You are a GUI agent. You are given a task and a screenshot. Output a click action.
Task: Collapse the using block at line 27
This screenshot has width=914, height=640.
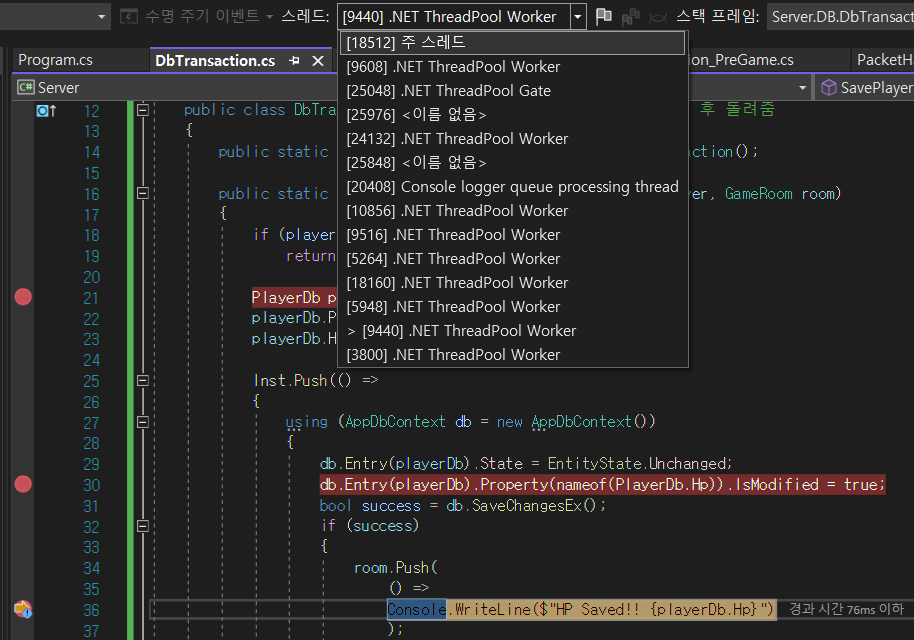coord(143,422)
